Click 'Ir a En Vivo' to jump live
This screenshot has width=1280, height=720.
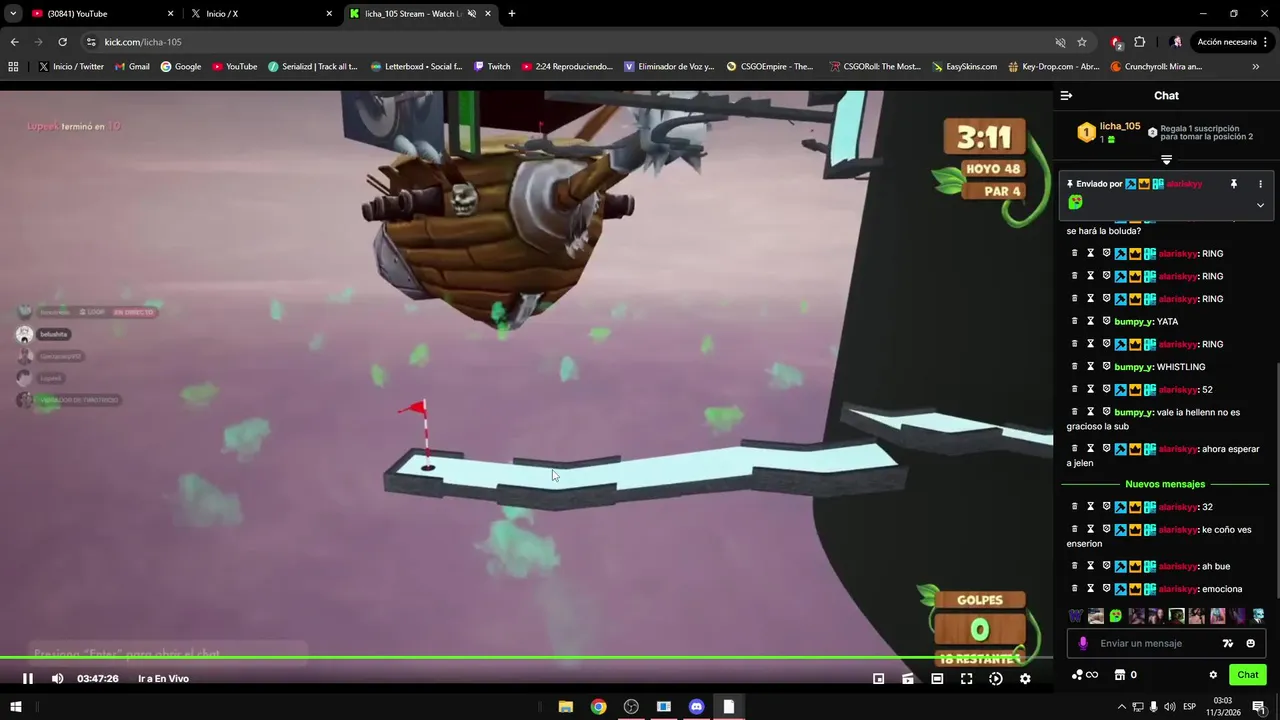click(x=163, y=678)
